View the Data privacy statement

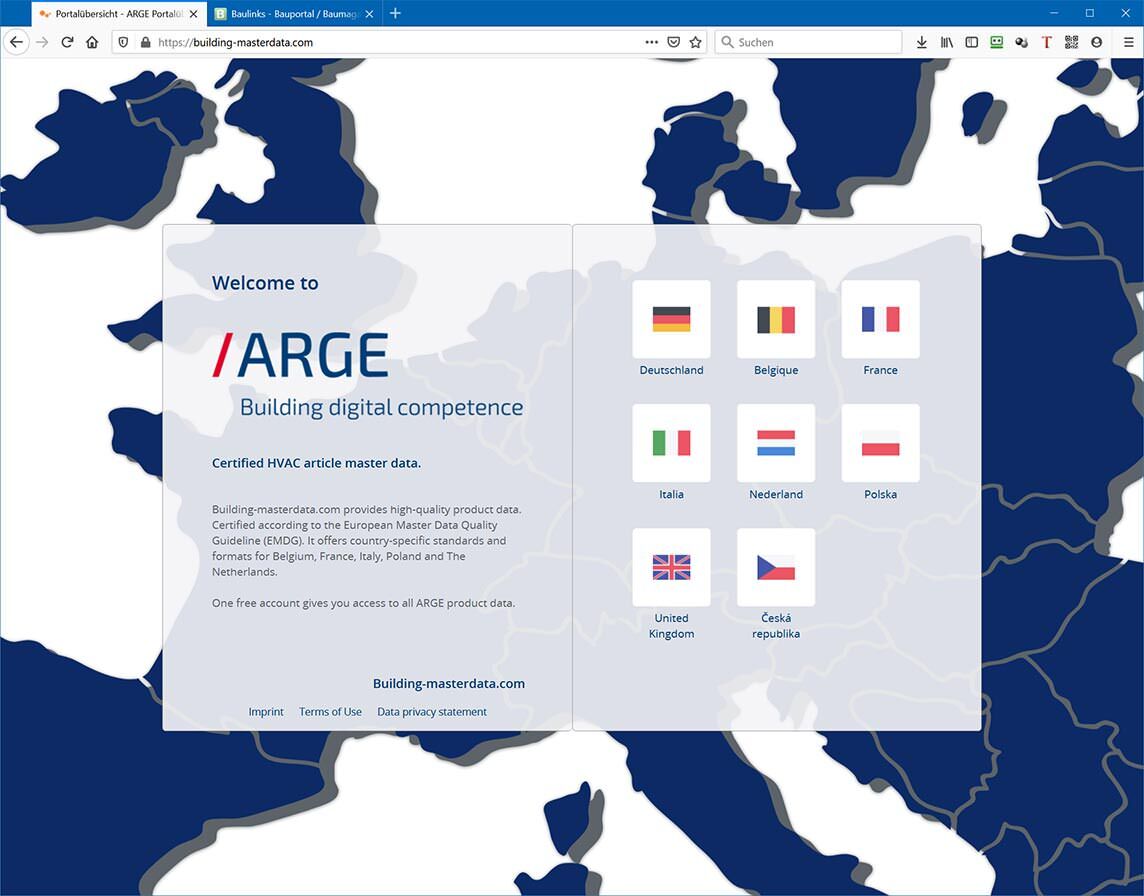tap(432, 711)
